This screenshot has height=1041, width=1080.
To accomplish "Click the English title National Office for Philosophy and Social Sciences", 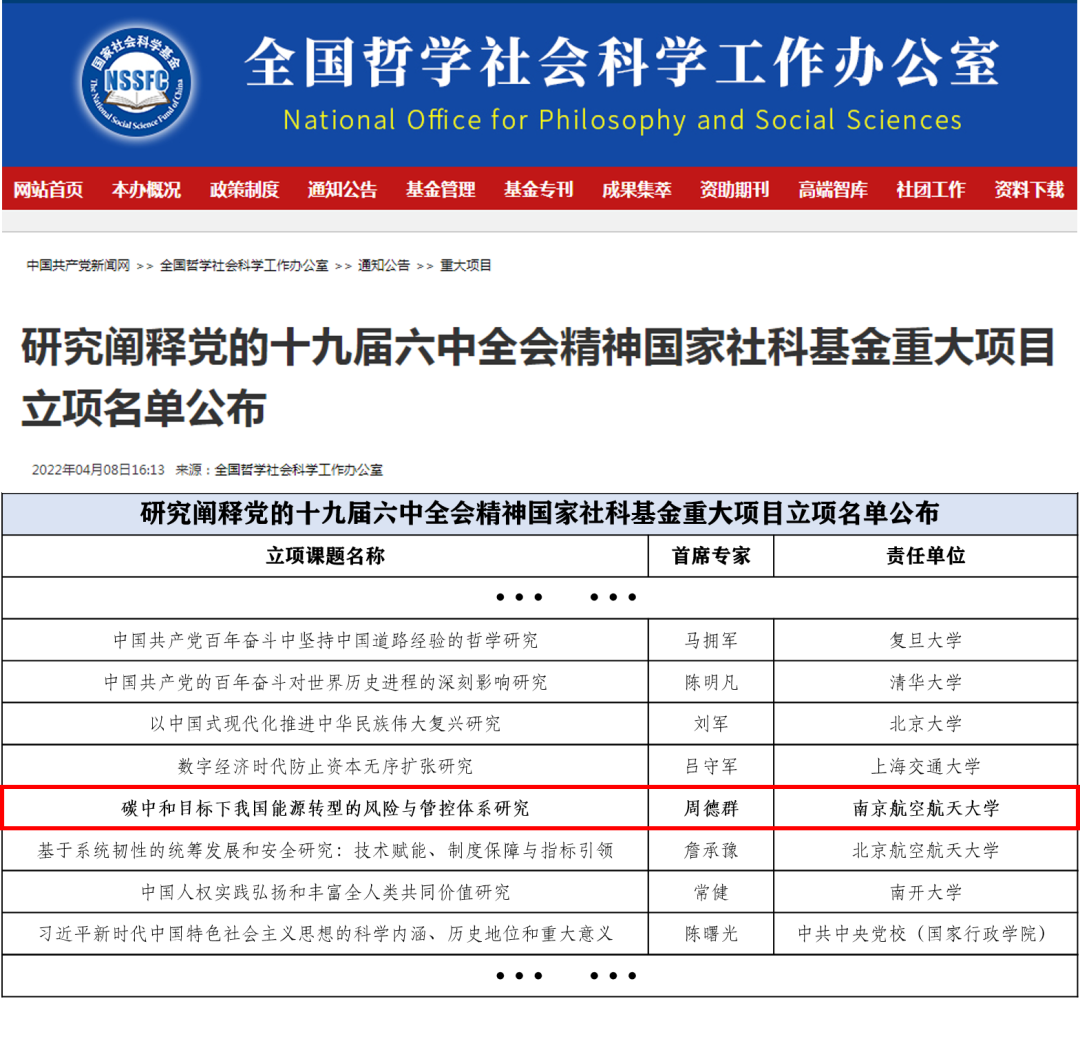I will pos(623,120).
